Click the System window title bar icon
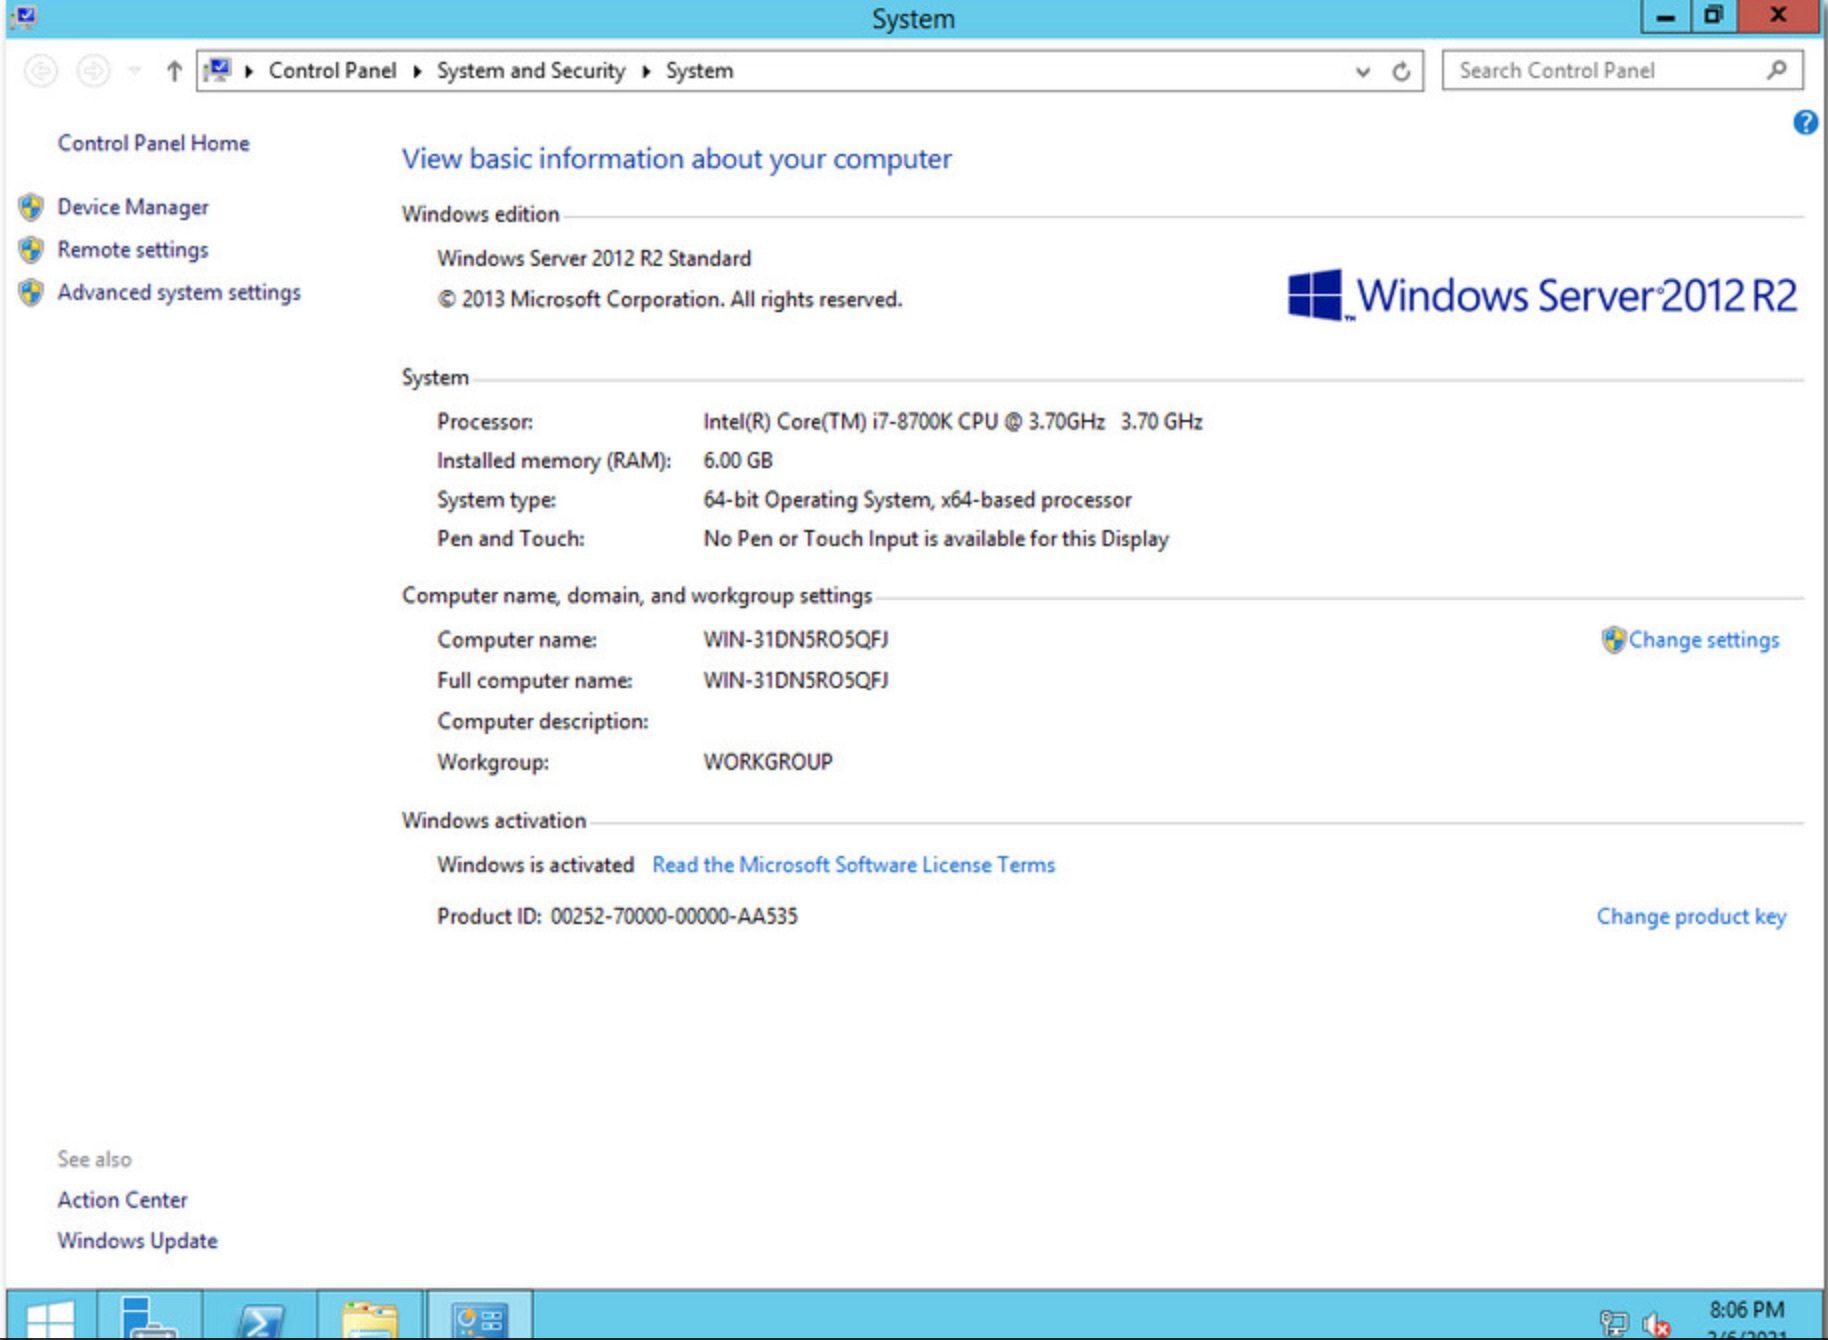Viewport: 1828px width, 1340px height. coord(25,17)
